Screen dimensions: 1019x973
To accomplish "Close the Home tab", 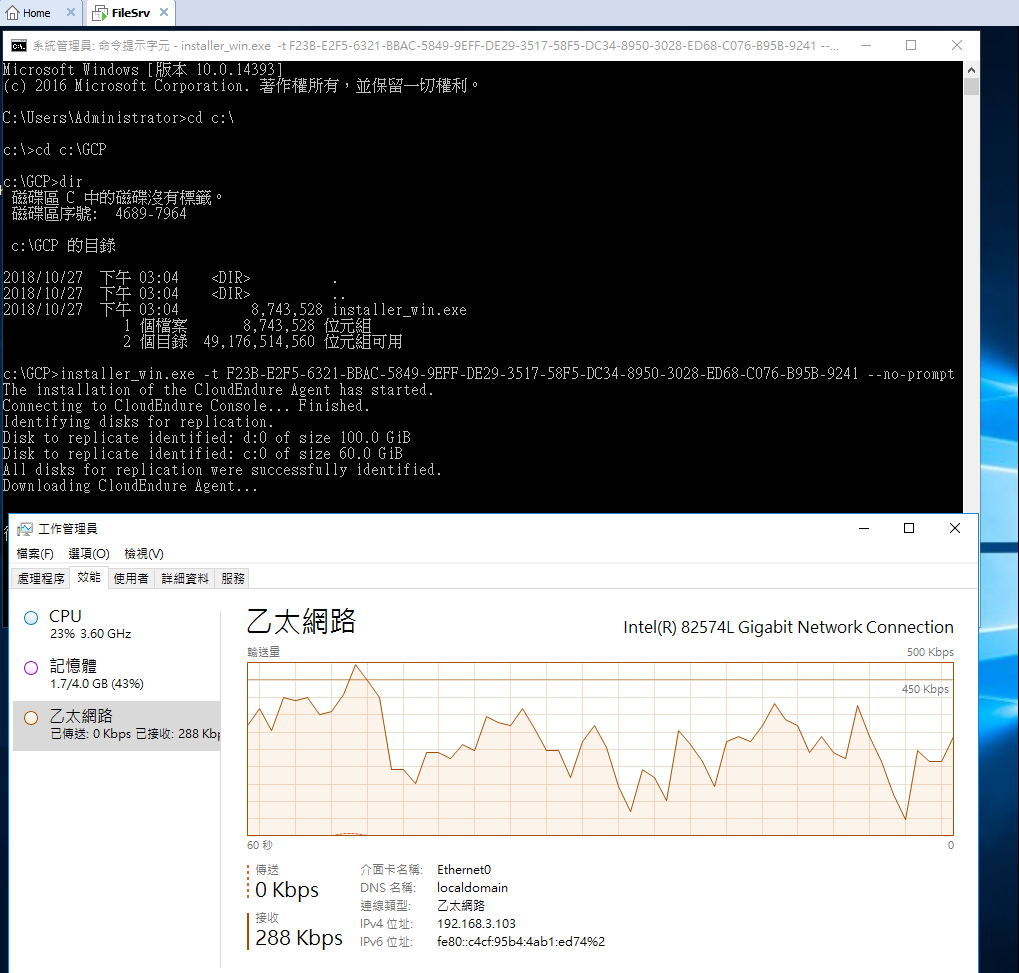I will pos(71,12).
